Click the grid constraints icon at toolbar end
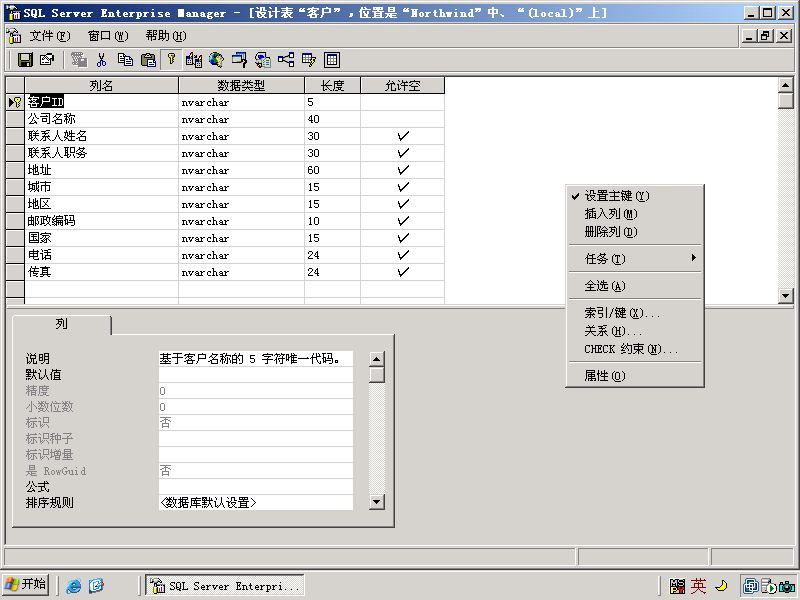The width and height of the screenshot is (800, 600). pos(332,60)
